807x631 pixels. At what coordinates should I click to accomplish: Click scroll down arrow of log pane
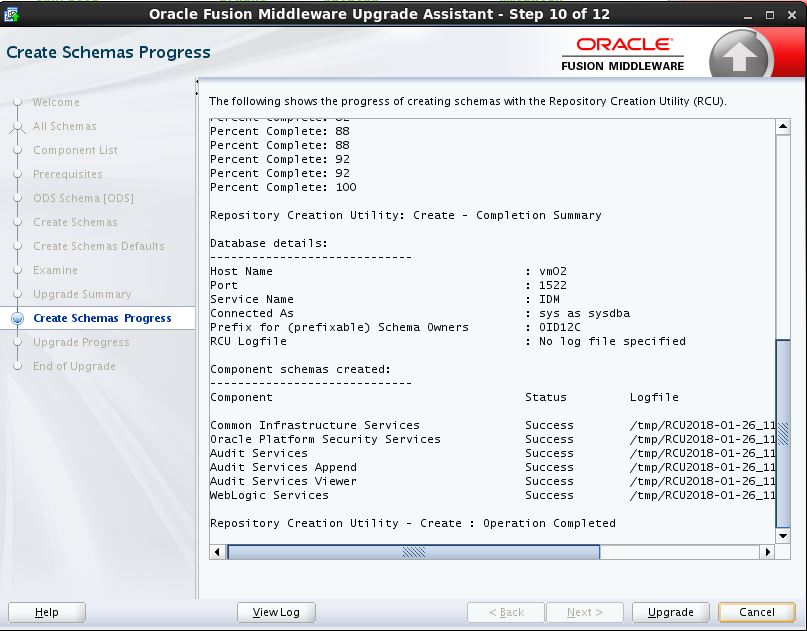pos(783,536)
